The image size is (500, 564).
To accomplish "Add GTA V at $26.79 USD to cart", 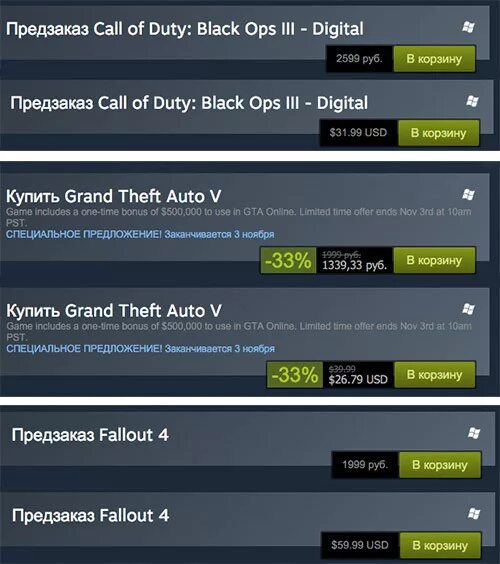I will point(435,375).
